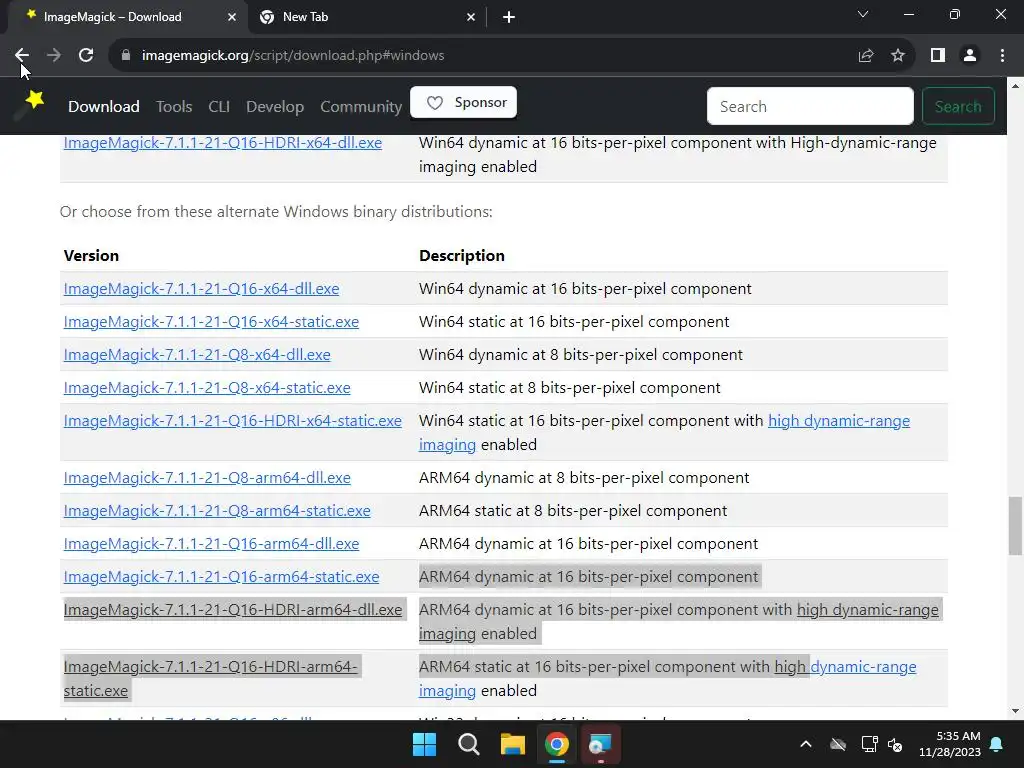View site info via the lock icon

(126, 56)
